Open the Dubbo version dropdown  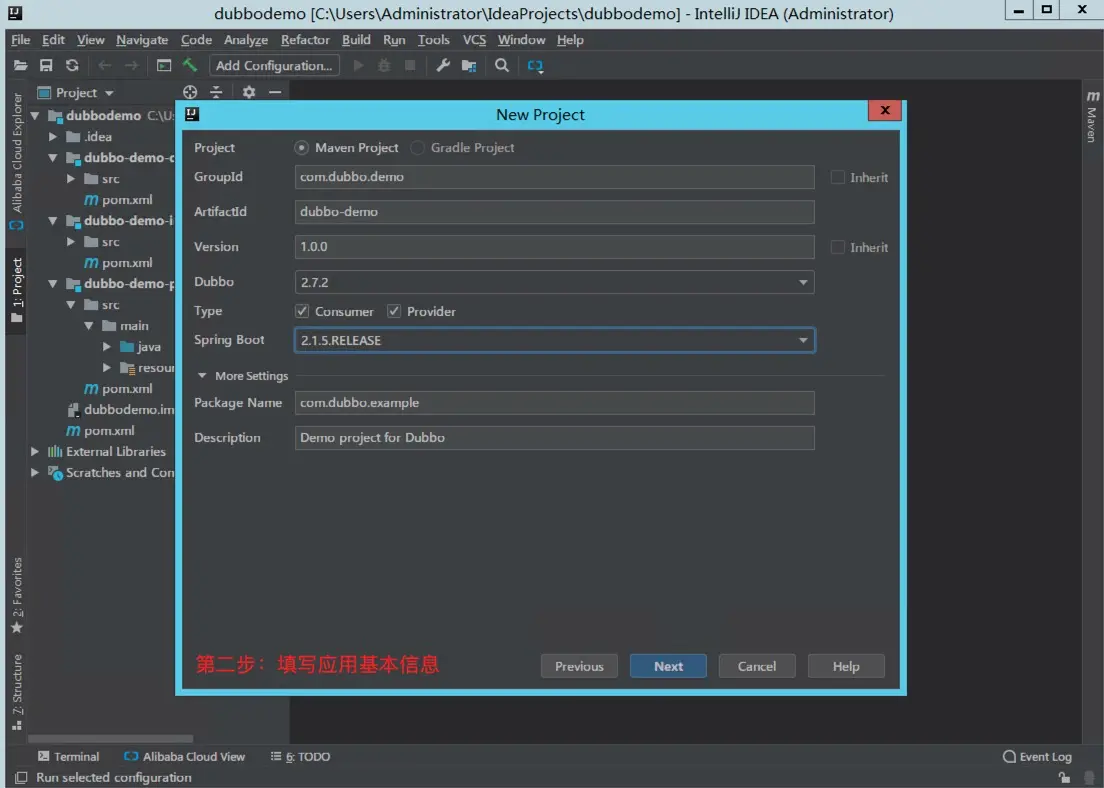click(803, 282)
